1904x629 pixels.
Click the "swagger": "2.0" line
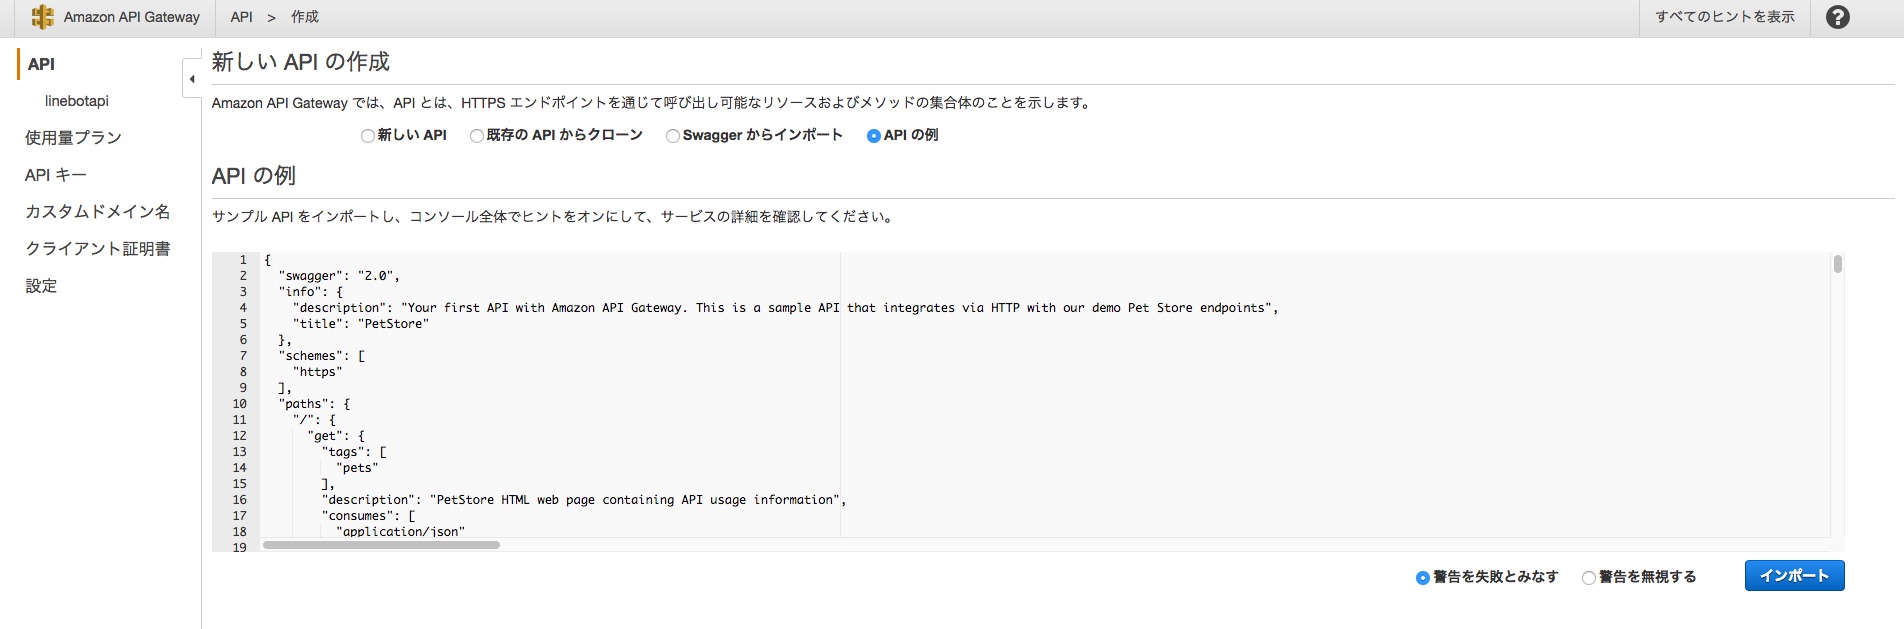point(339,276)
